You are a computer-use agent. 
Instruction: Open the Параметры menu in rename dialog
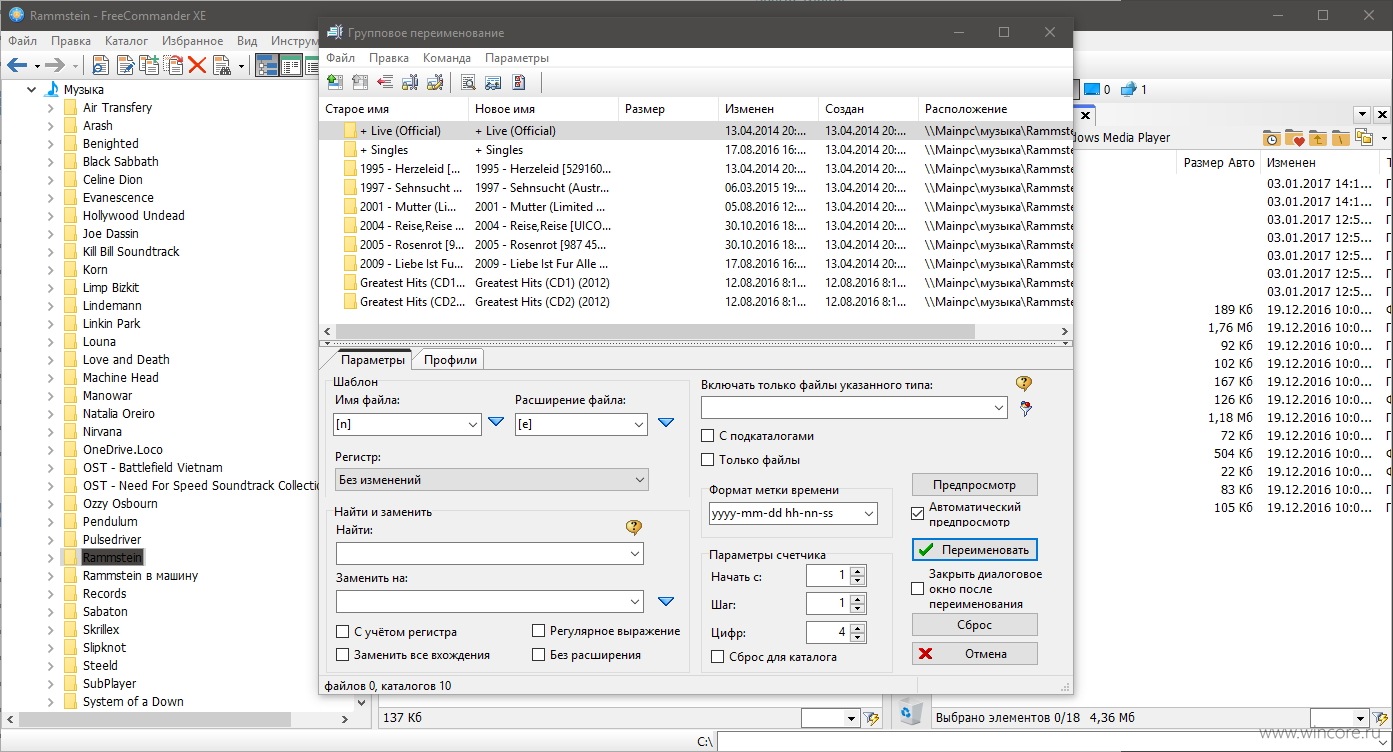pos(517,58)
